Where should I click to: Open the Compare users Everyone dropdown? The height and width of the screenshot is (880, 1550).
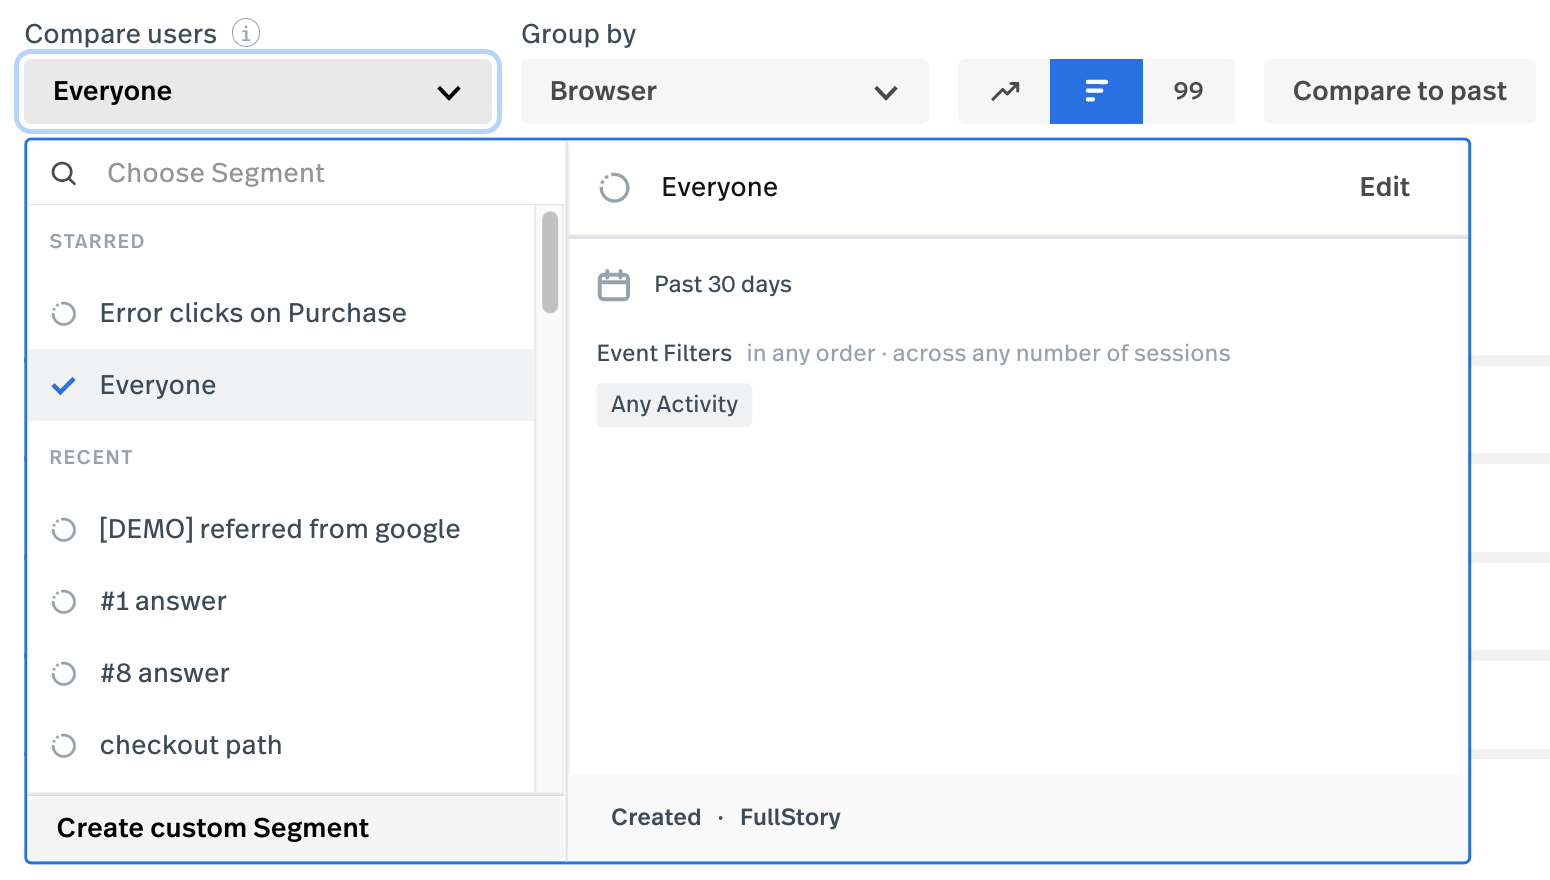tap(257, 91)
